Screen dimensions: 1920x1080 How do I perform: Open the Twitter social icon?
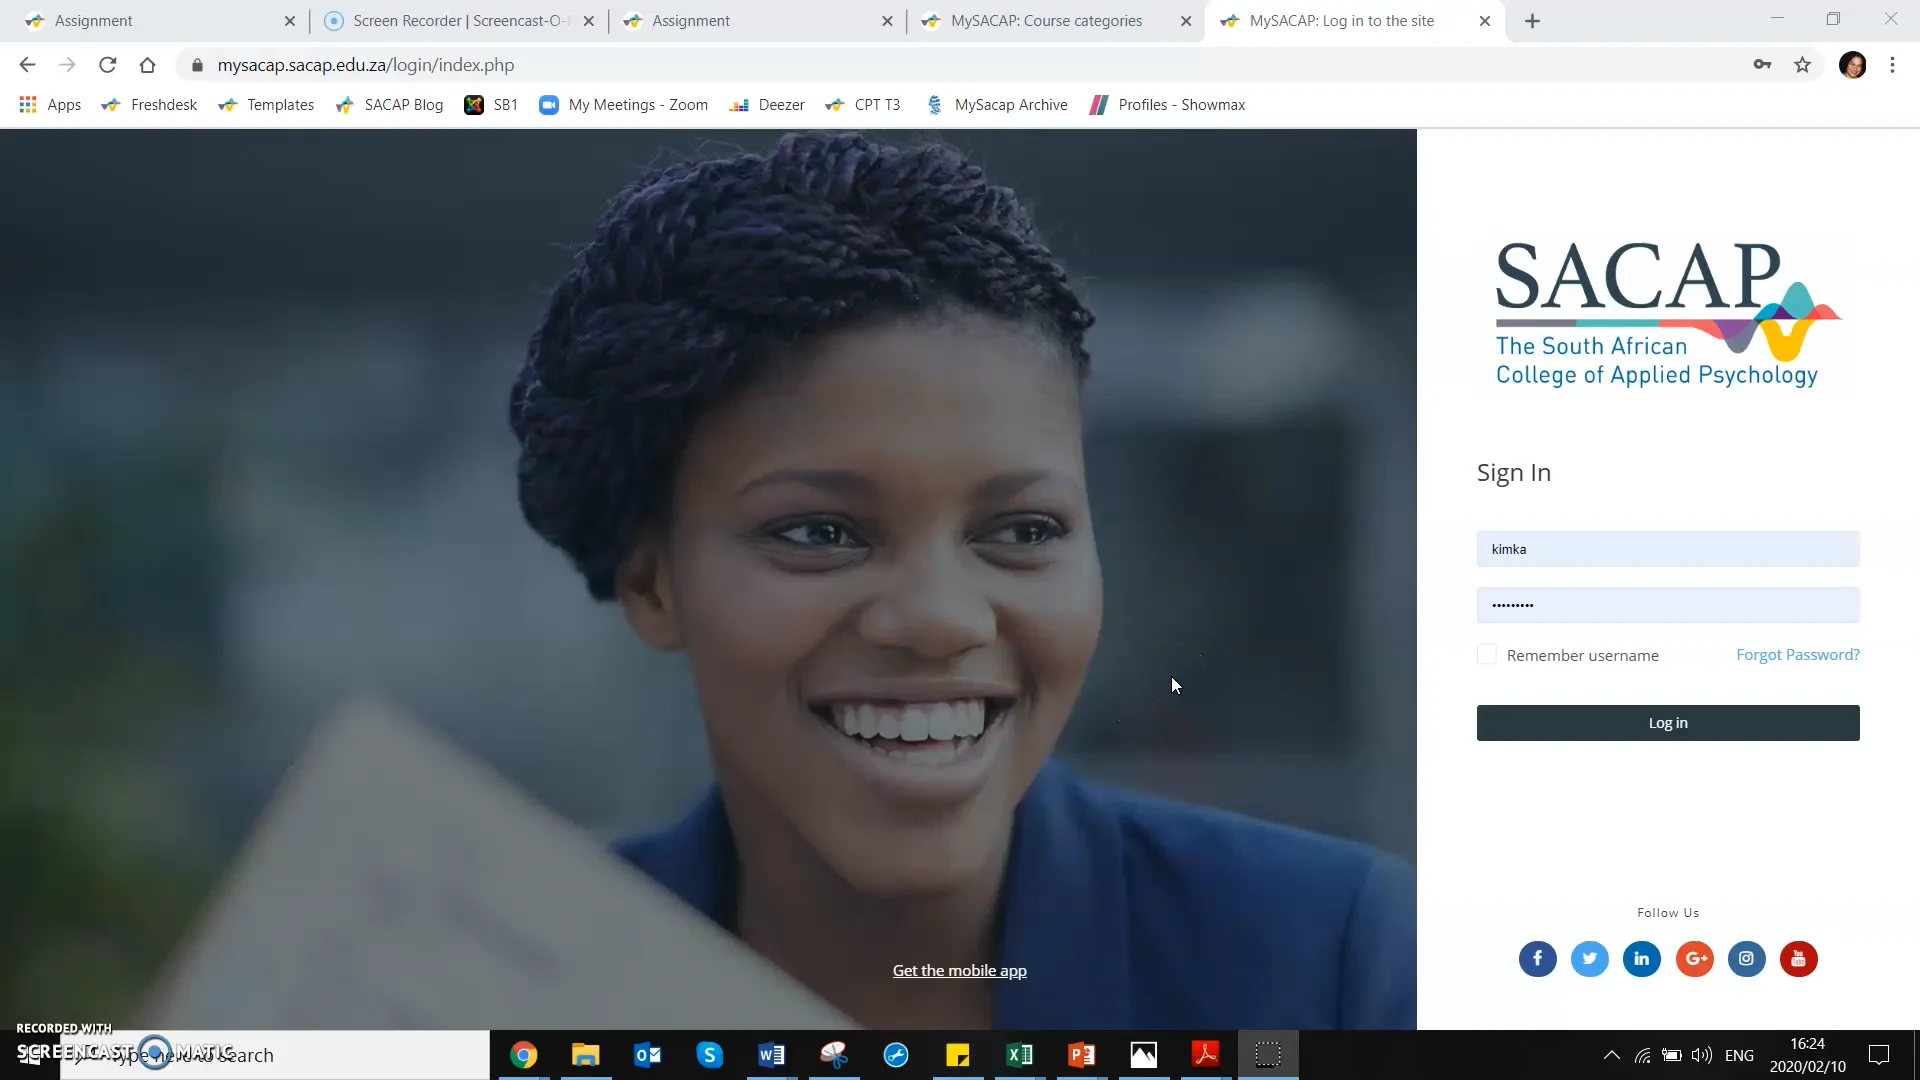(1589, 958)
